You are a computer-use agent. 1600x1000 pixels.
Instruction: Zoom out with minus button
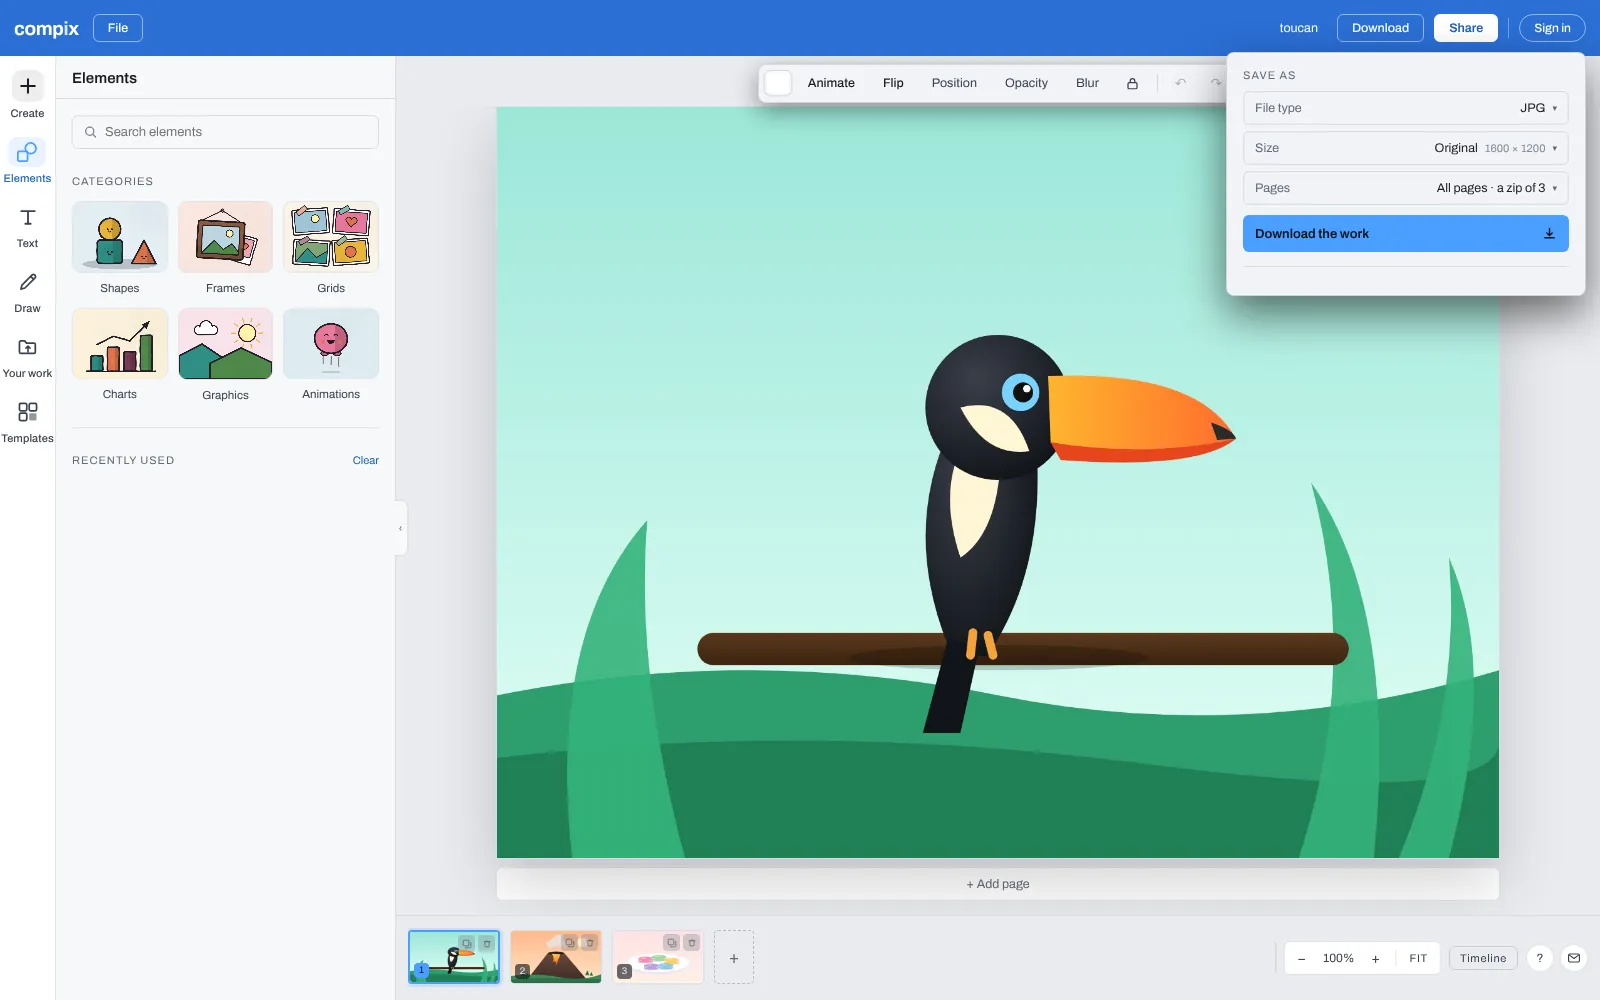click(1301, 959)
